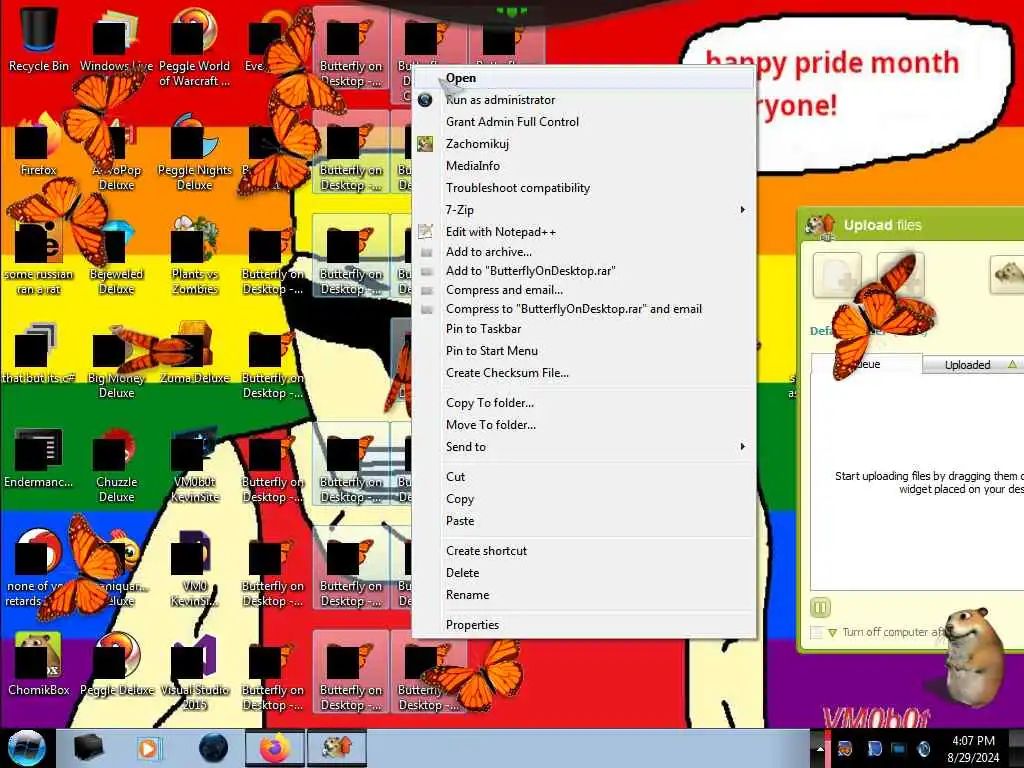Choose Create Checksum File...
This screenshot has height=768, width=1024.
pyautogui.click(x=584, y=373)
